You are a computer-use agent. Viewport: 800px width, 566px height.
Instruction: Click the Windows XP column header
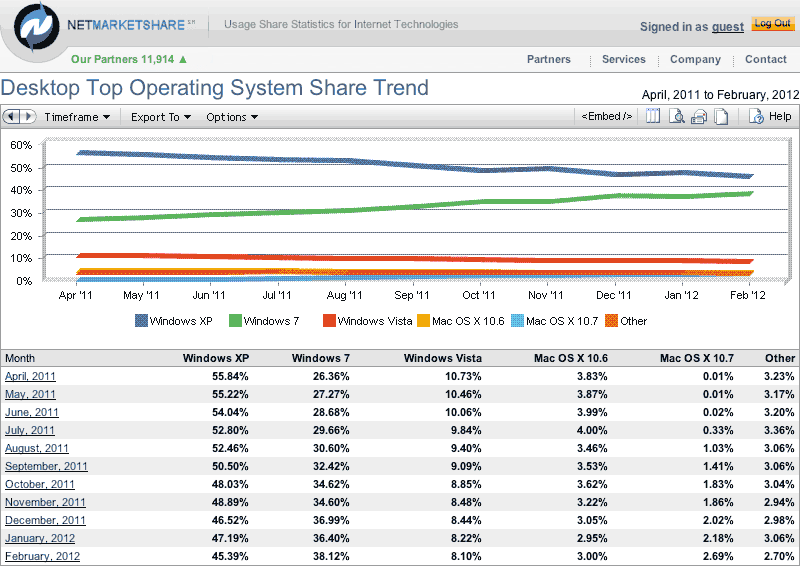(216, 358)
